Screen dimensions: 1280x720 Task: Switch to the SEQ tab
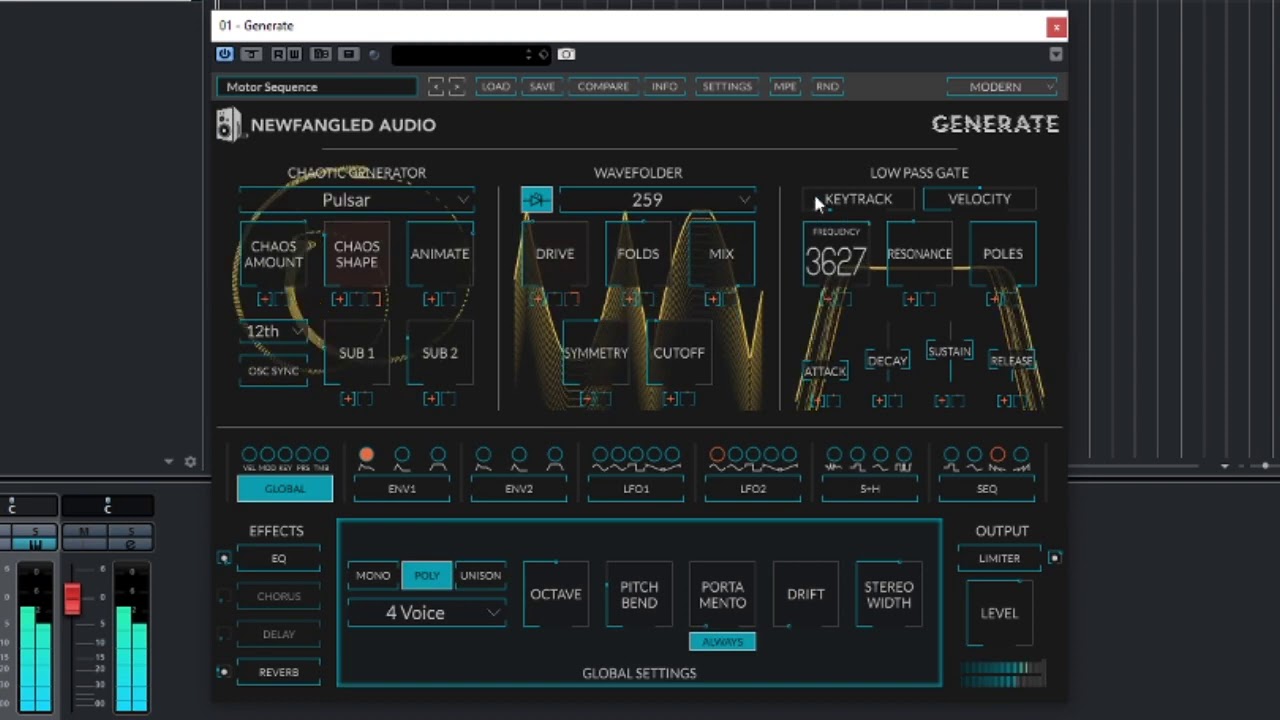pos(987,489)
